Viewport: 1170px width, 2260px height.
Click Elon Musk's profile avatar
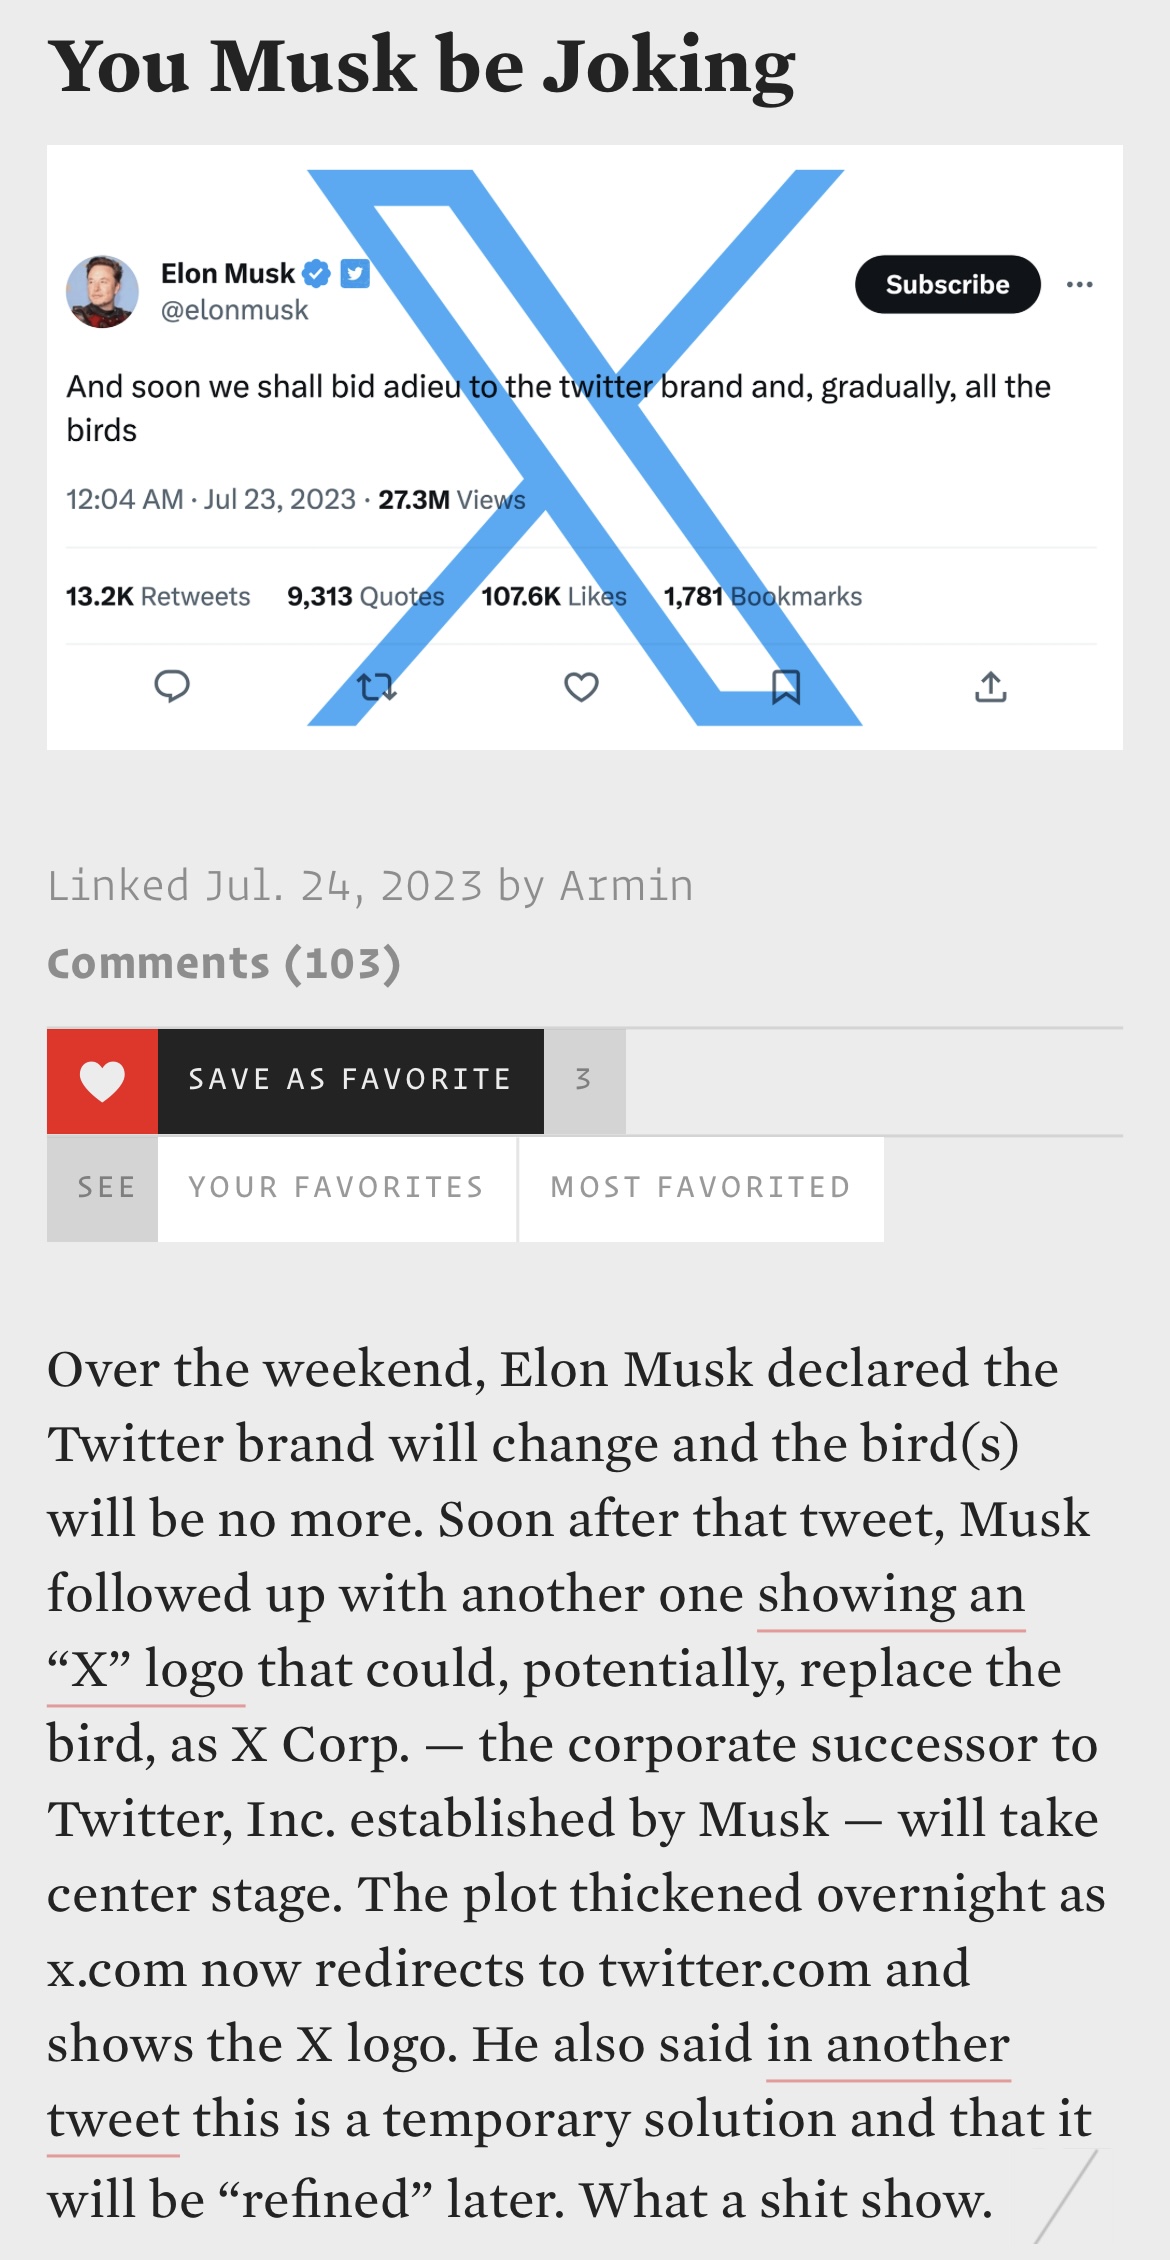102,291
